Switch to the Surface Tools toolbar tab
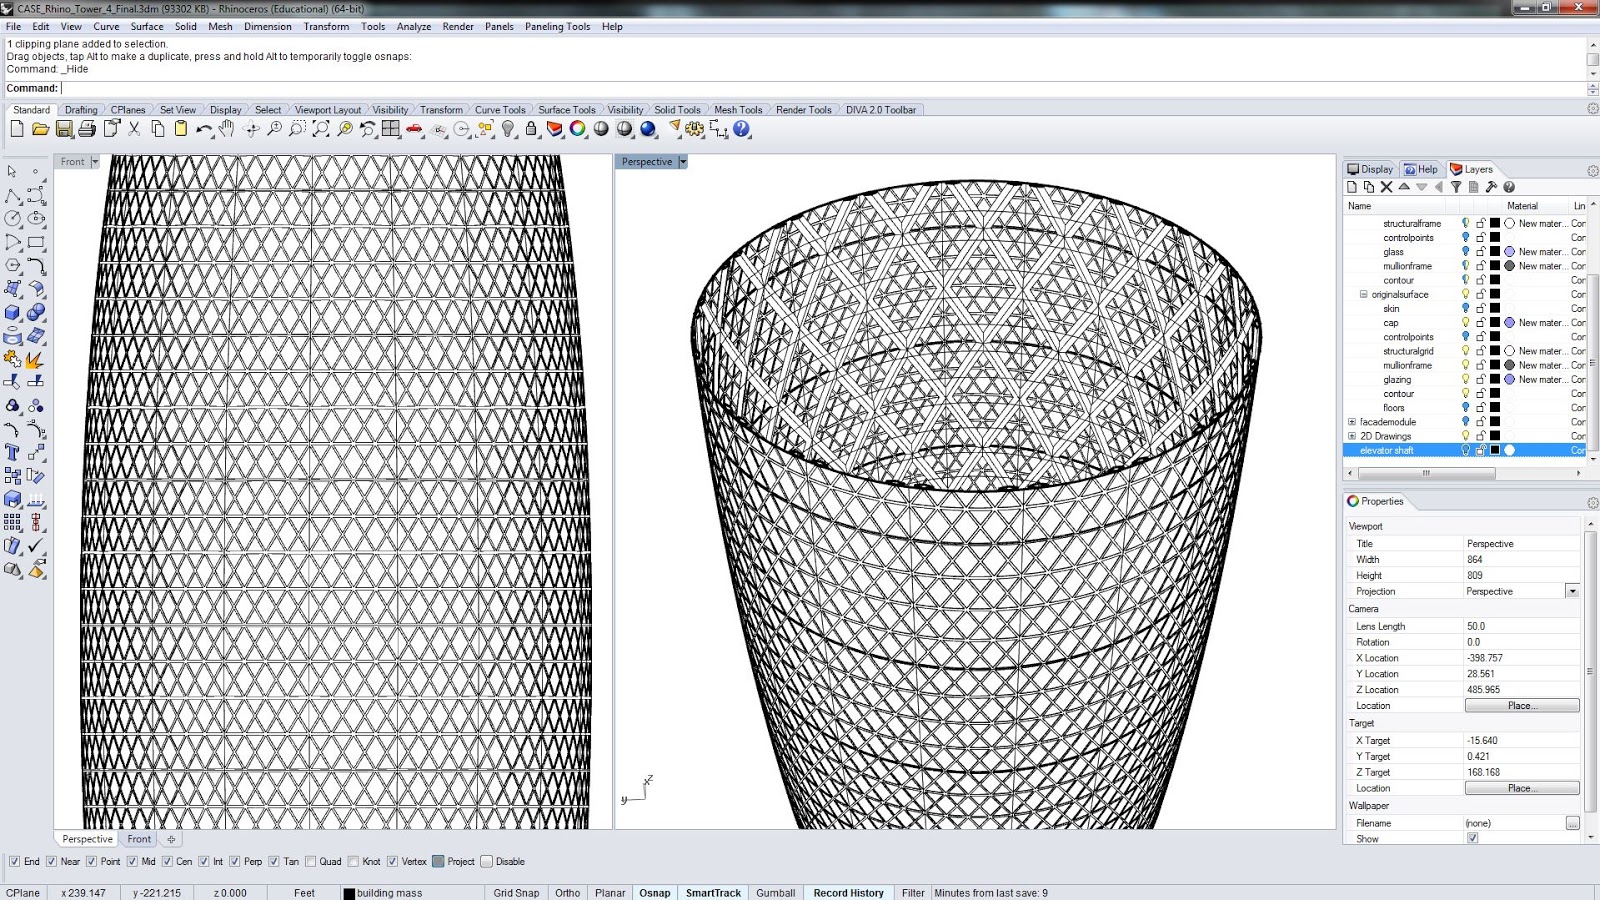This screenshot has height=900, width=1600. pos(566,110)
